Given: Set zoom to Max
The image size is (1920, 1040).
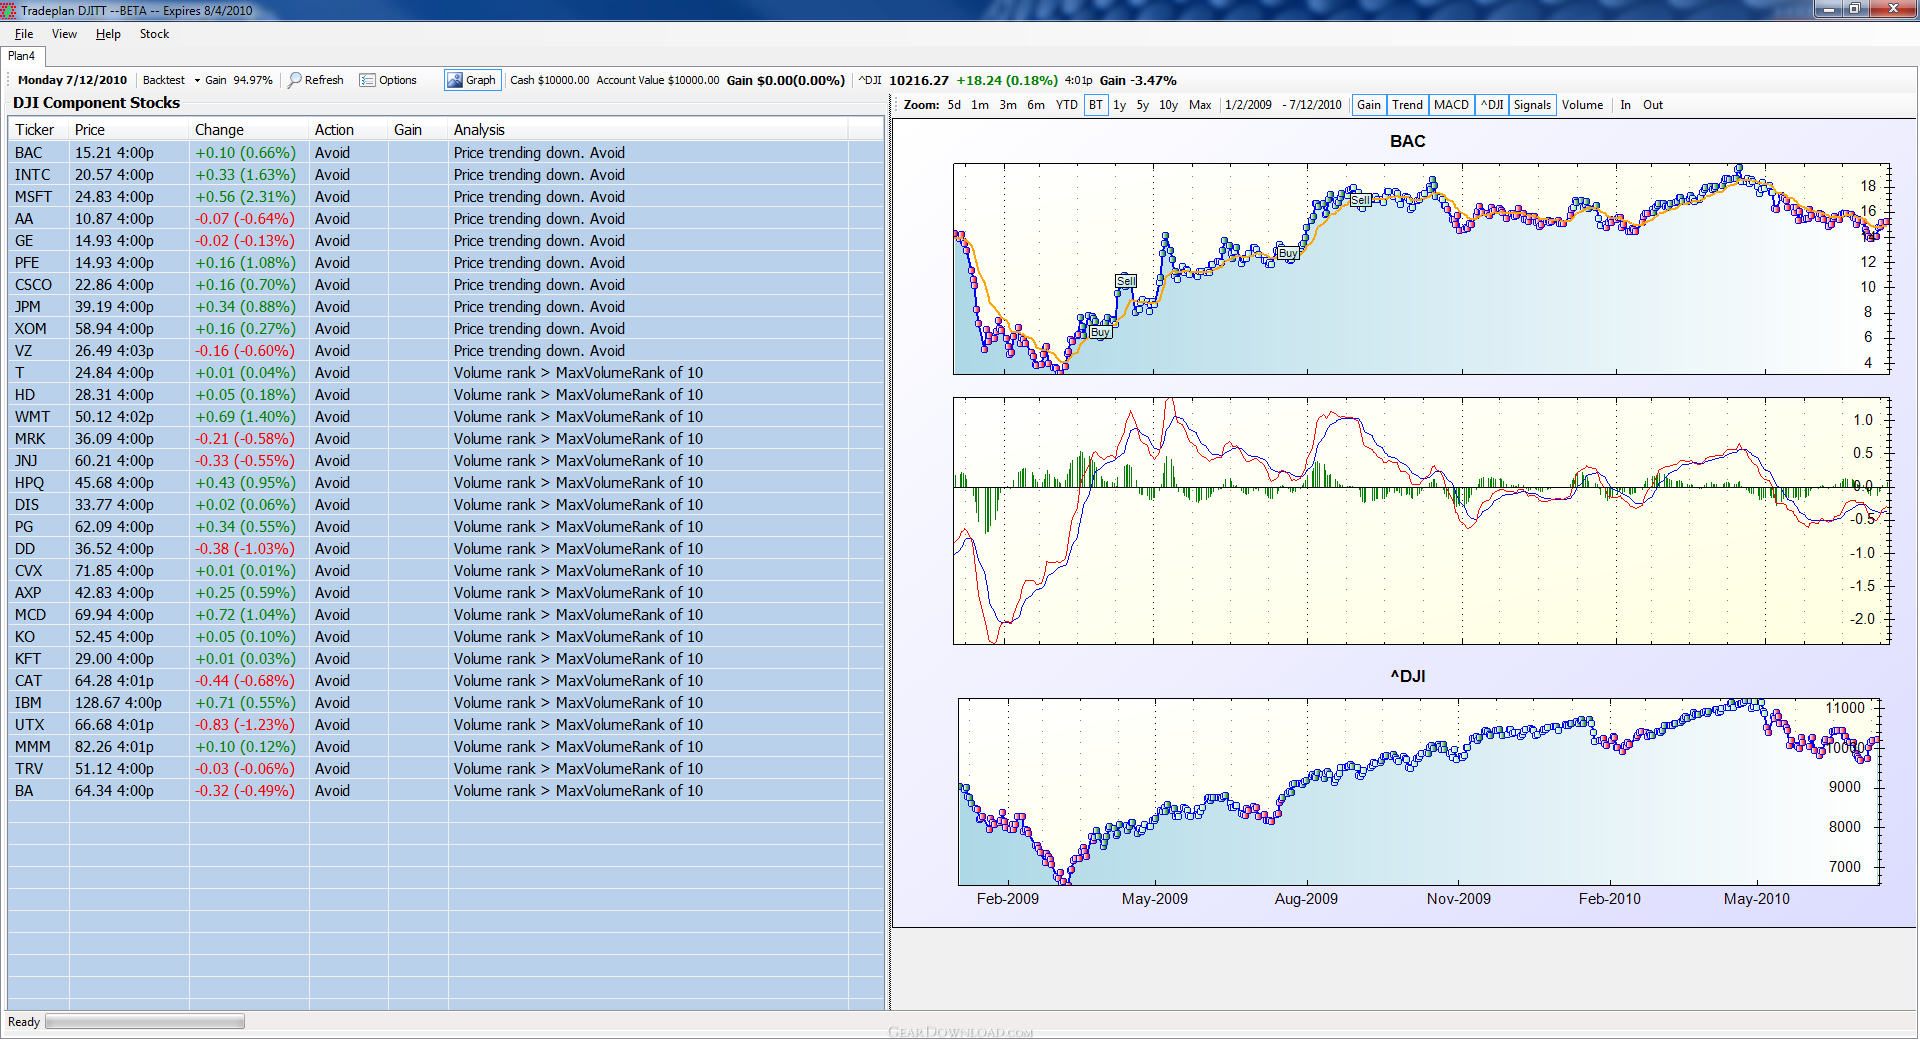Looking at the screenshot, I should pyautogui.click(x=1200, y=105).
